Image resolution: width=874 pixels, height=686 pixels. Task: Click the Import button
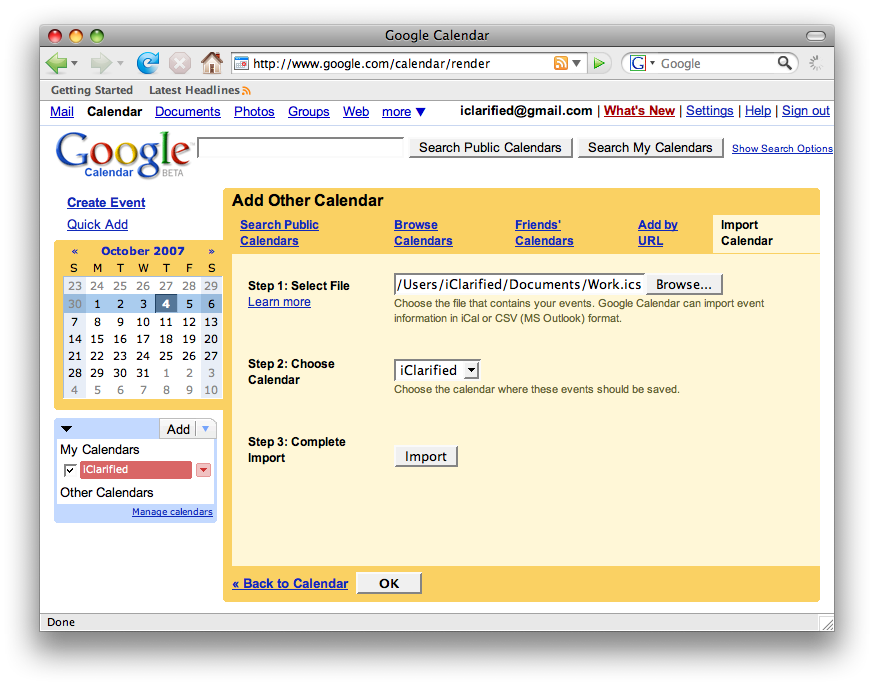click(426, 456)
